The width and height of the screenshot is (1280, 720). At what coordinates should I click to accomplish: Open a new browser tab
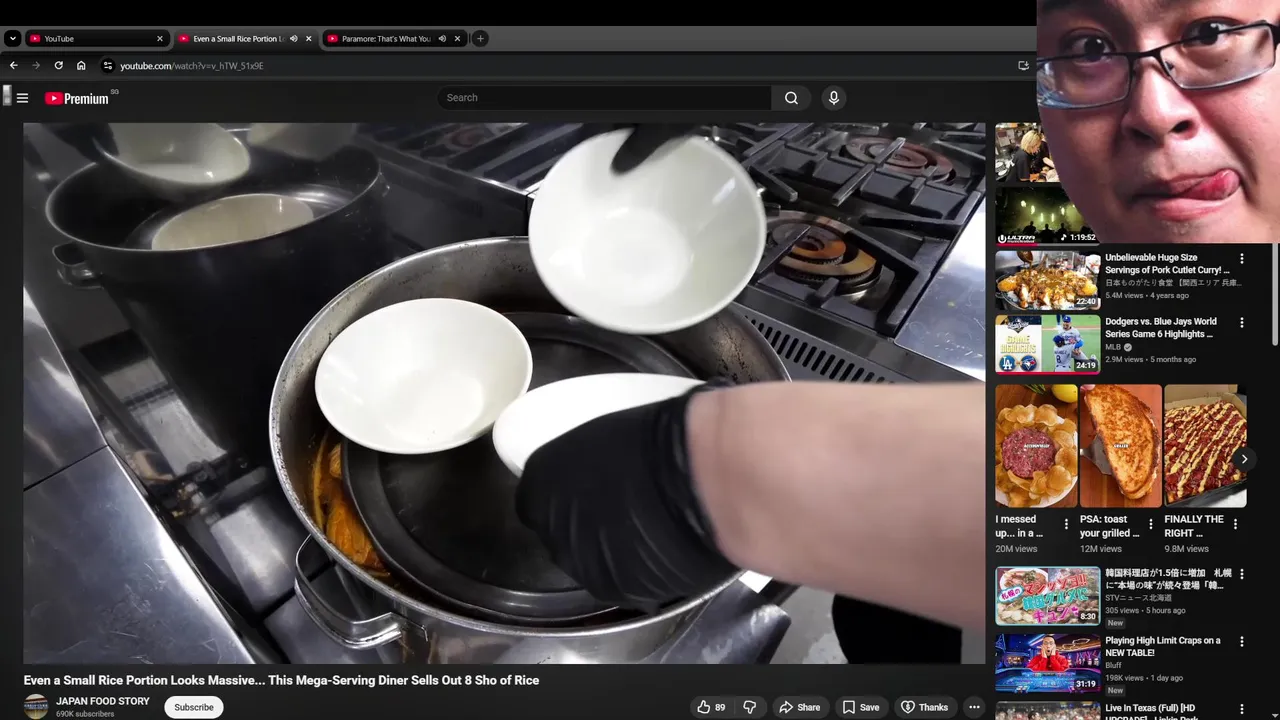pos(480,39)
